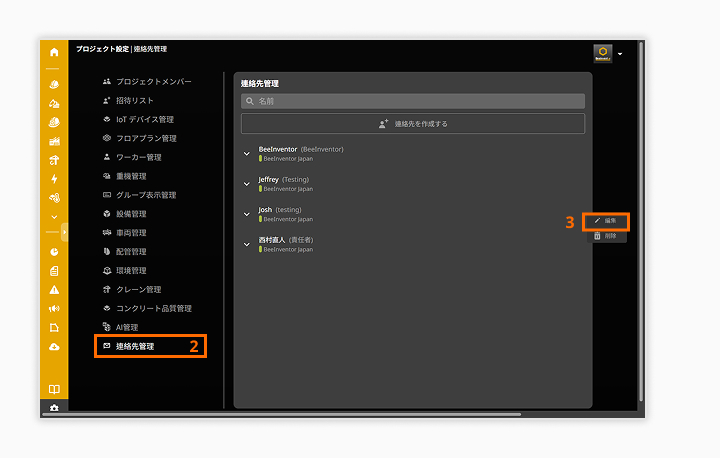Select クレーン管理 menu item

pyautogui.click(x=132, y=289)
